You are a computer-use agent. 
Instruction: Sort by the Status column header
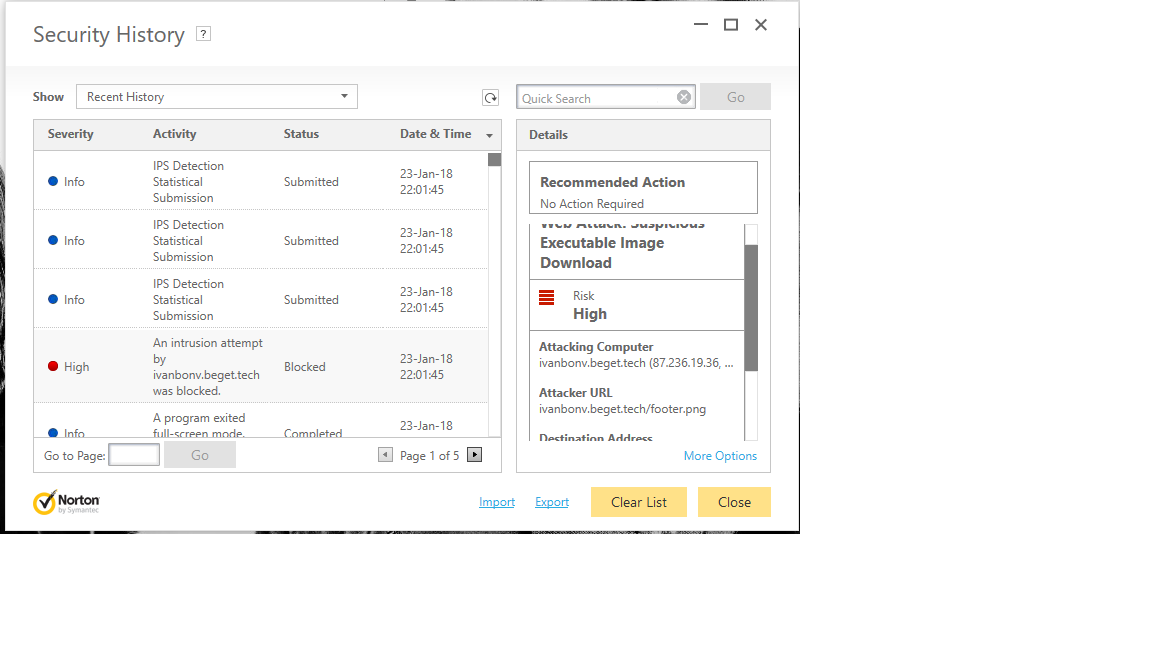pos(301,134)
